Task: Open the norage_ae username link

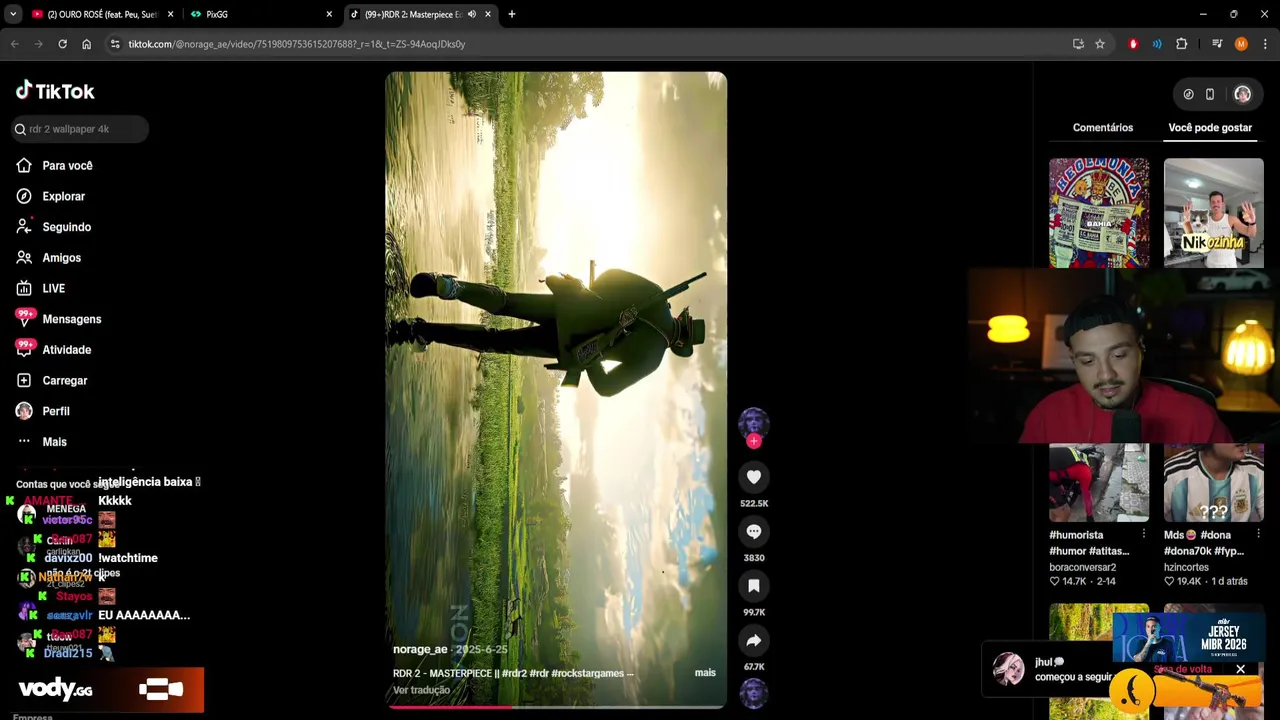Action: click(420, 650)
